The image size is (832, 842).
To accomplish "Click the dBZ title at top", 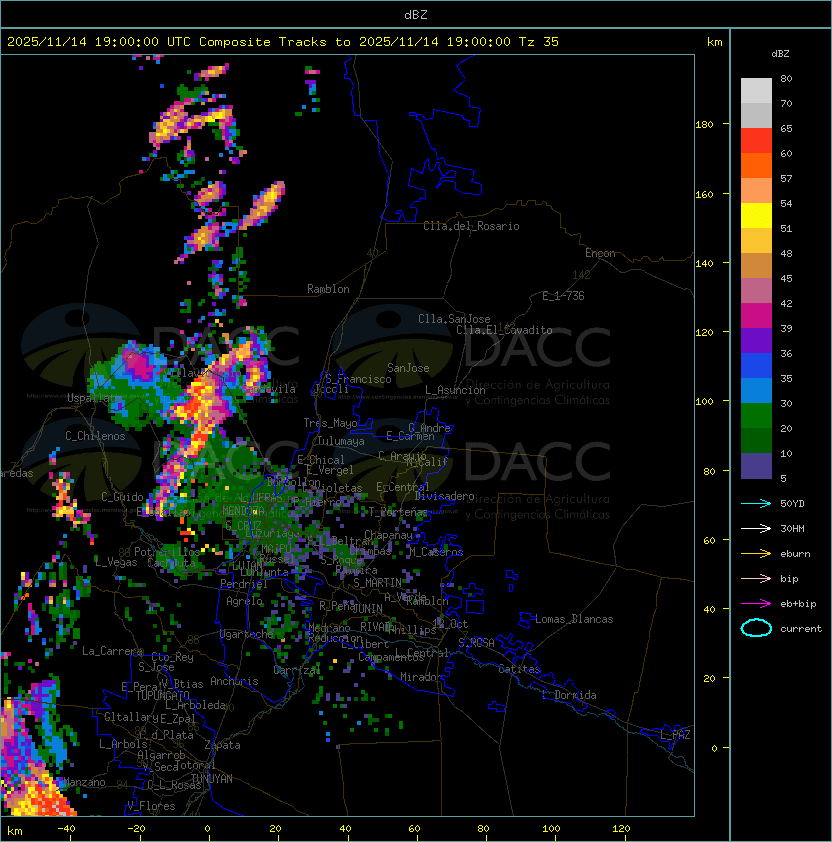I will point(416,14).
